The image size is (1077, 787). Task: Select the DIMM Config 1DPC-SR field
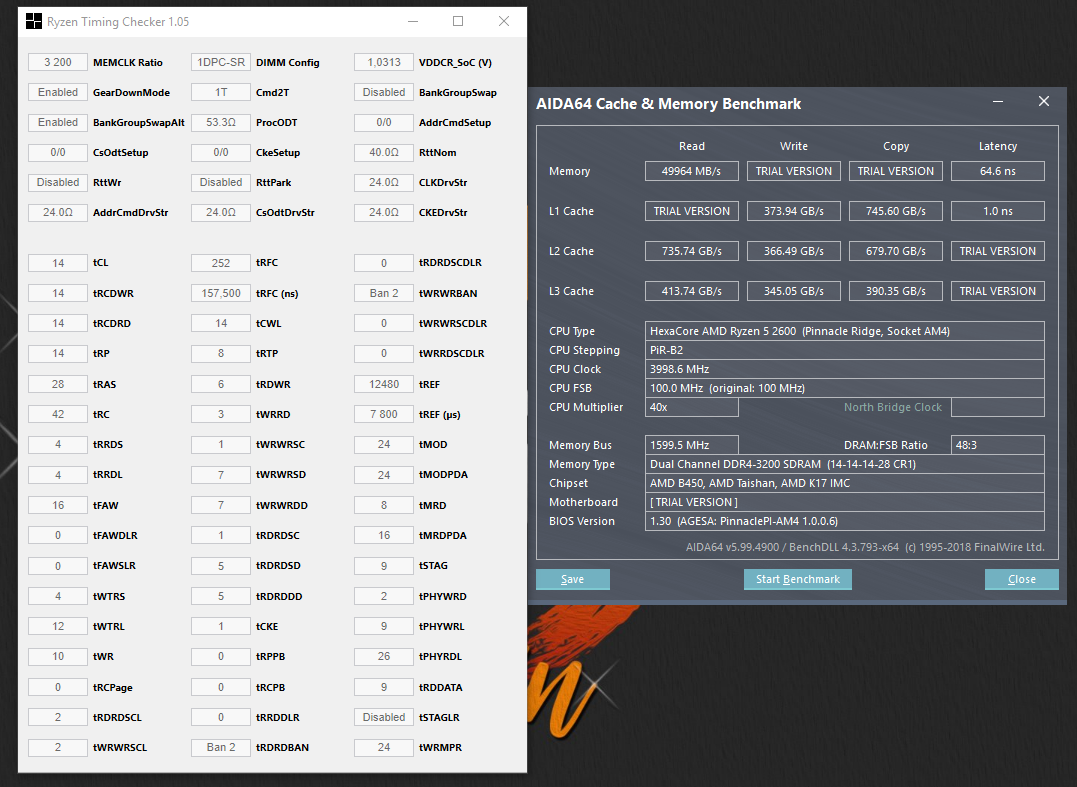pos(220,61)
